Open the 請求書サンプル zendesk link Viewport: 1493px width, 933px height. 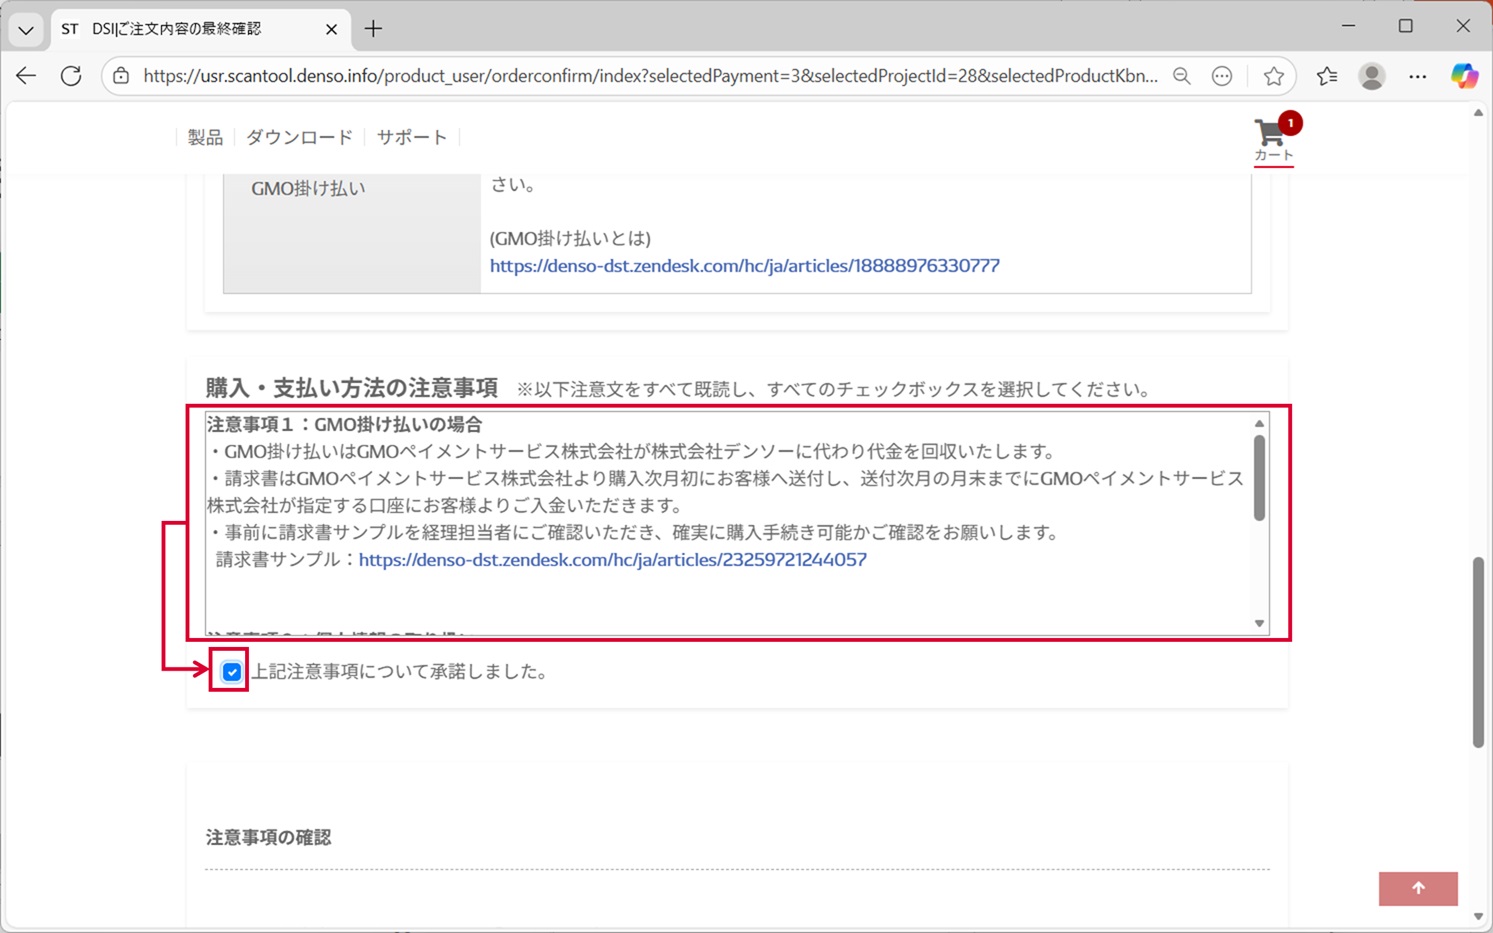click(612, 560)
